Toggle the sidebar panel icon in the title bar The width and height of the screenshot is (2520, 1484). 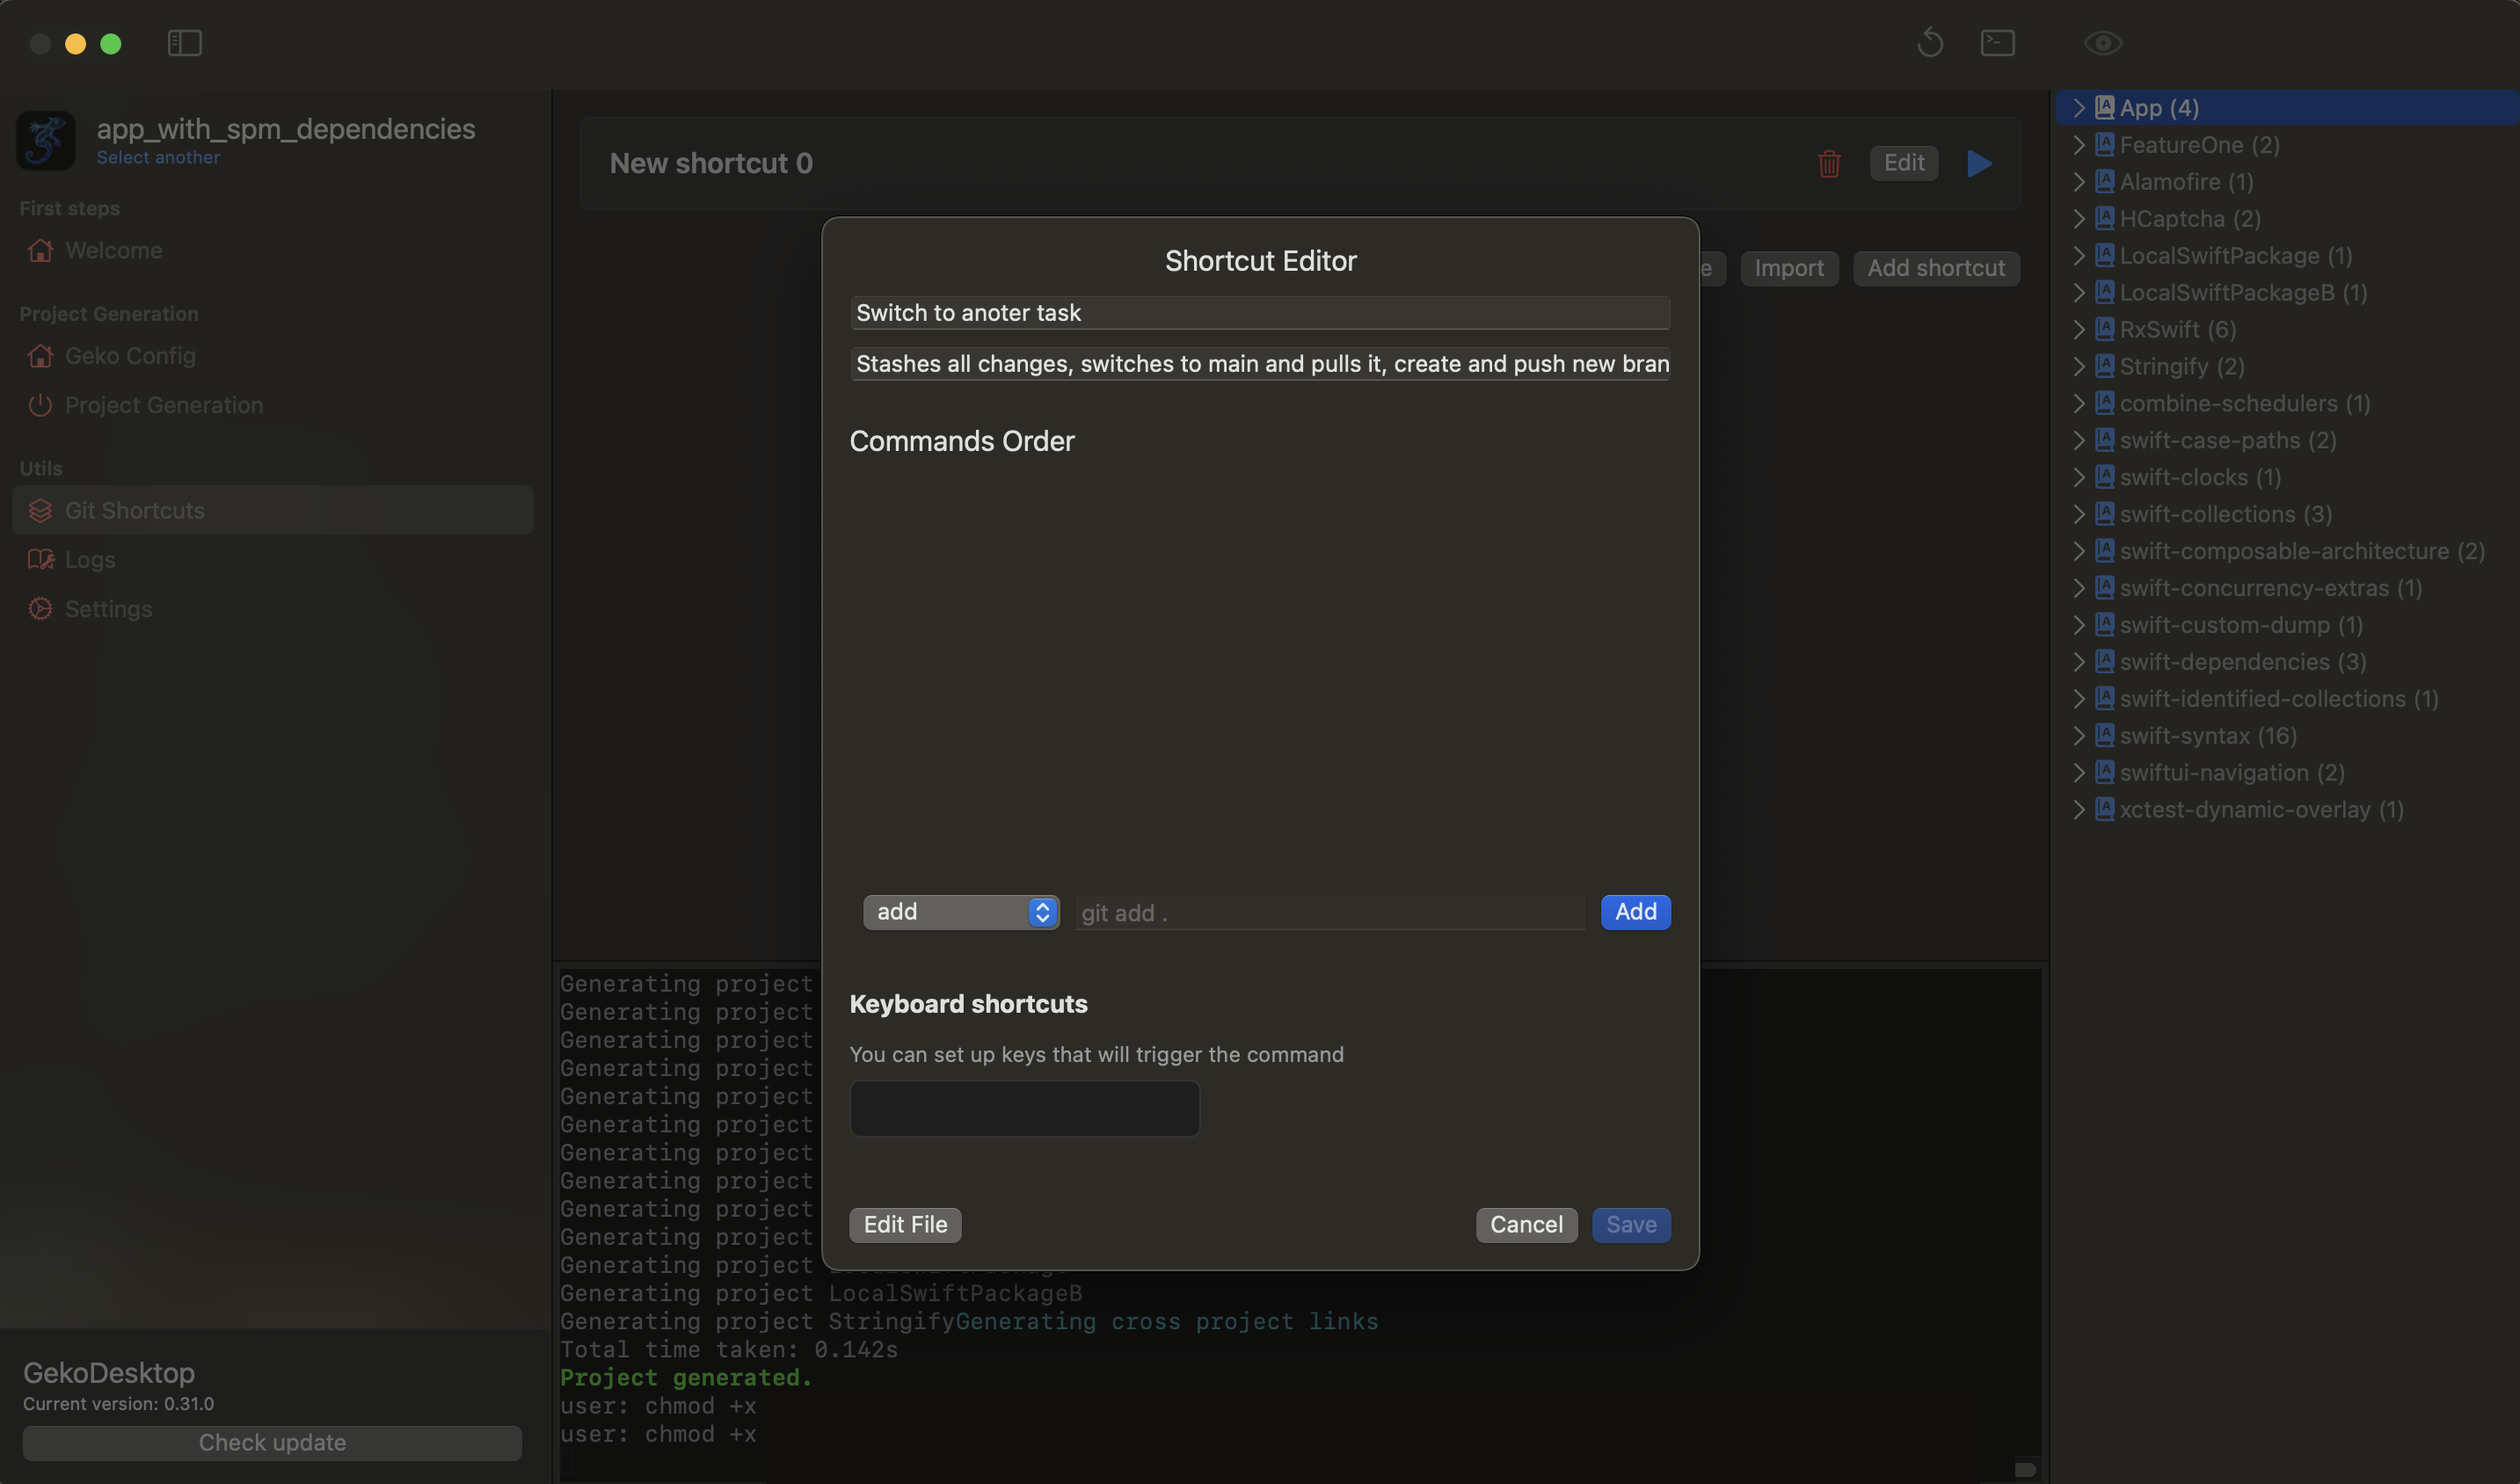pyautogui.click(x=185, y=43)
